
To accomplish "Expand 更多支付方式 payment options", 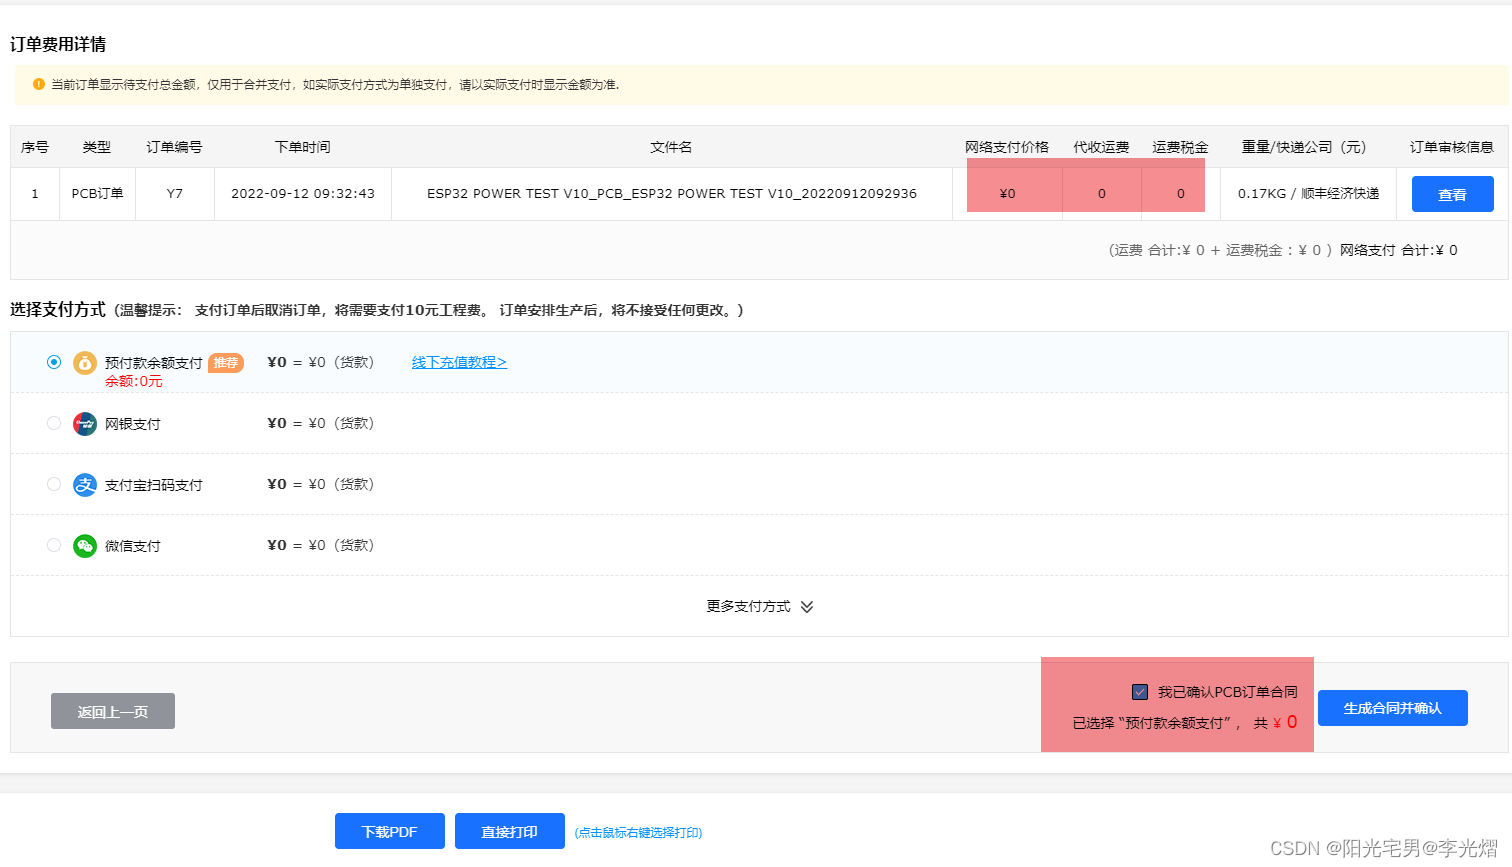I will 760,606.
